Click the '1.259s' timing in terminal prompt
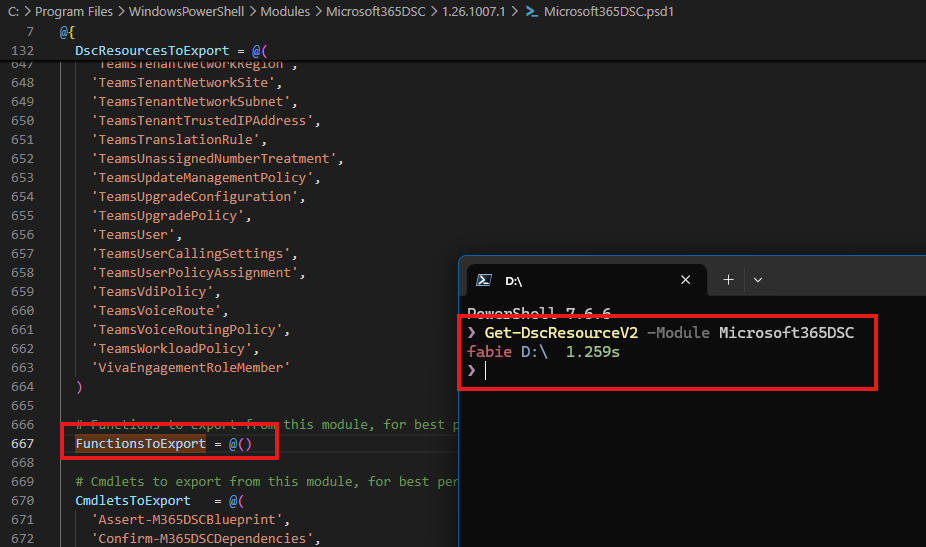The height and width of the screenshot is (547, 926). point(593,352)
